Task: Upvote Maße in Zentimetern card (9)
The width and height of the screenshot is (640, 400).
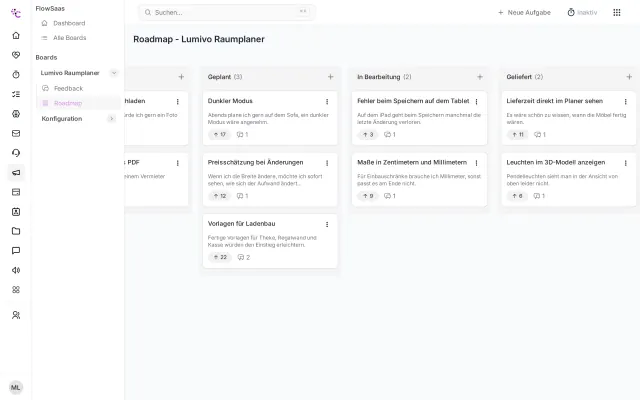Action: [x=368, y=196]
